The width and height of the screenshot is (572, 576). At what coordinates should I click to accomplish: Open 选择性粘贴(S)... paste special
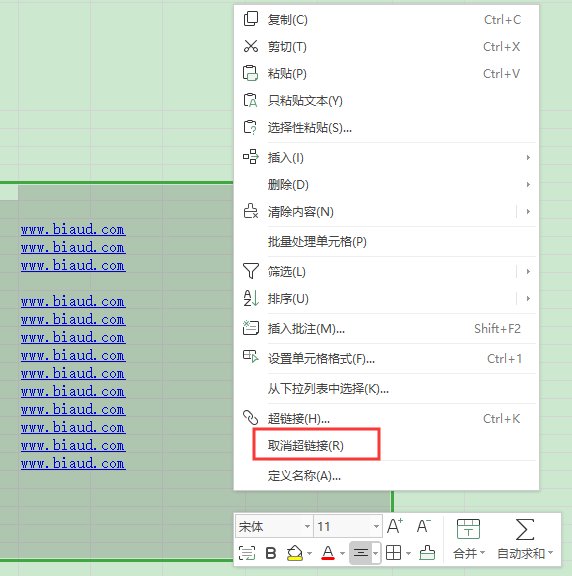[386, 127]
